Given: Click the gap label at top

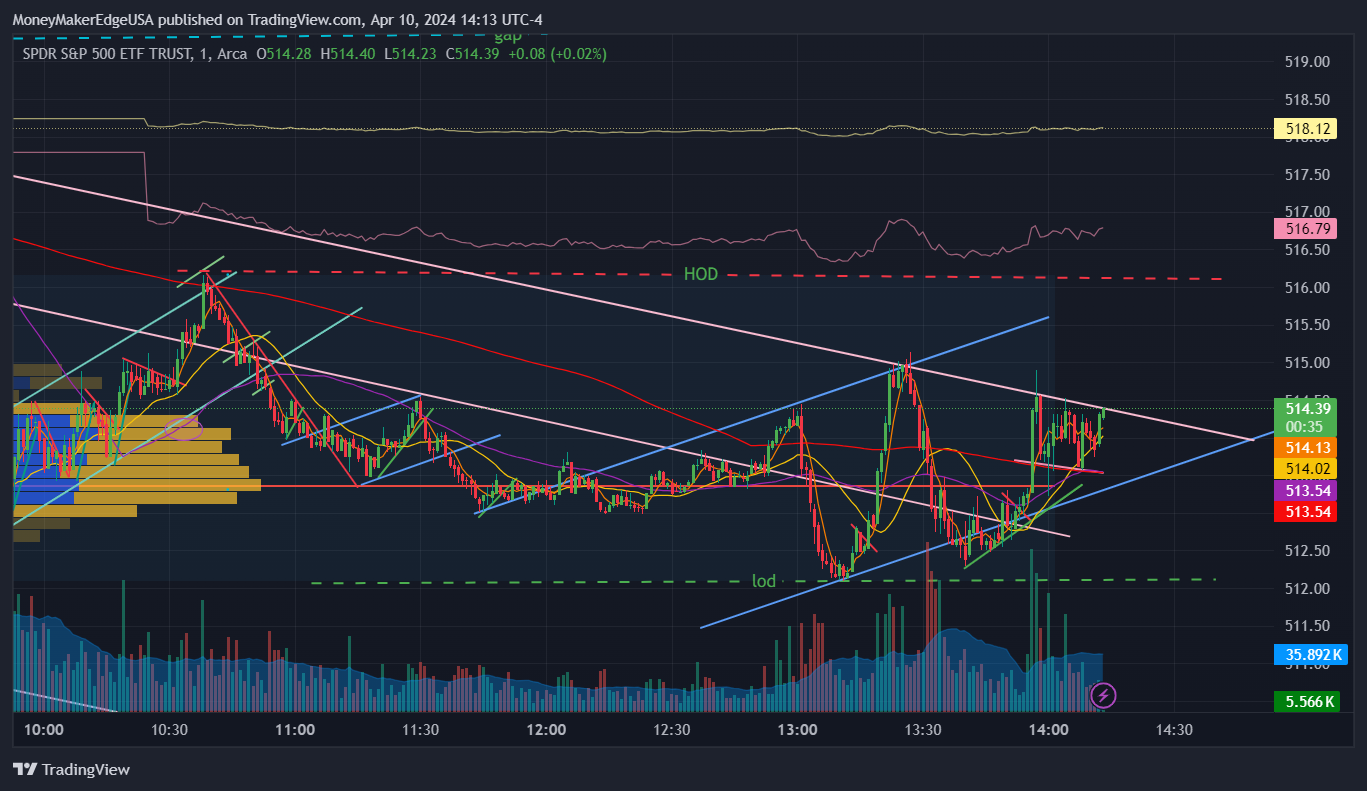Looking at the screenshot, I should point(508,36).
